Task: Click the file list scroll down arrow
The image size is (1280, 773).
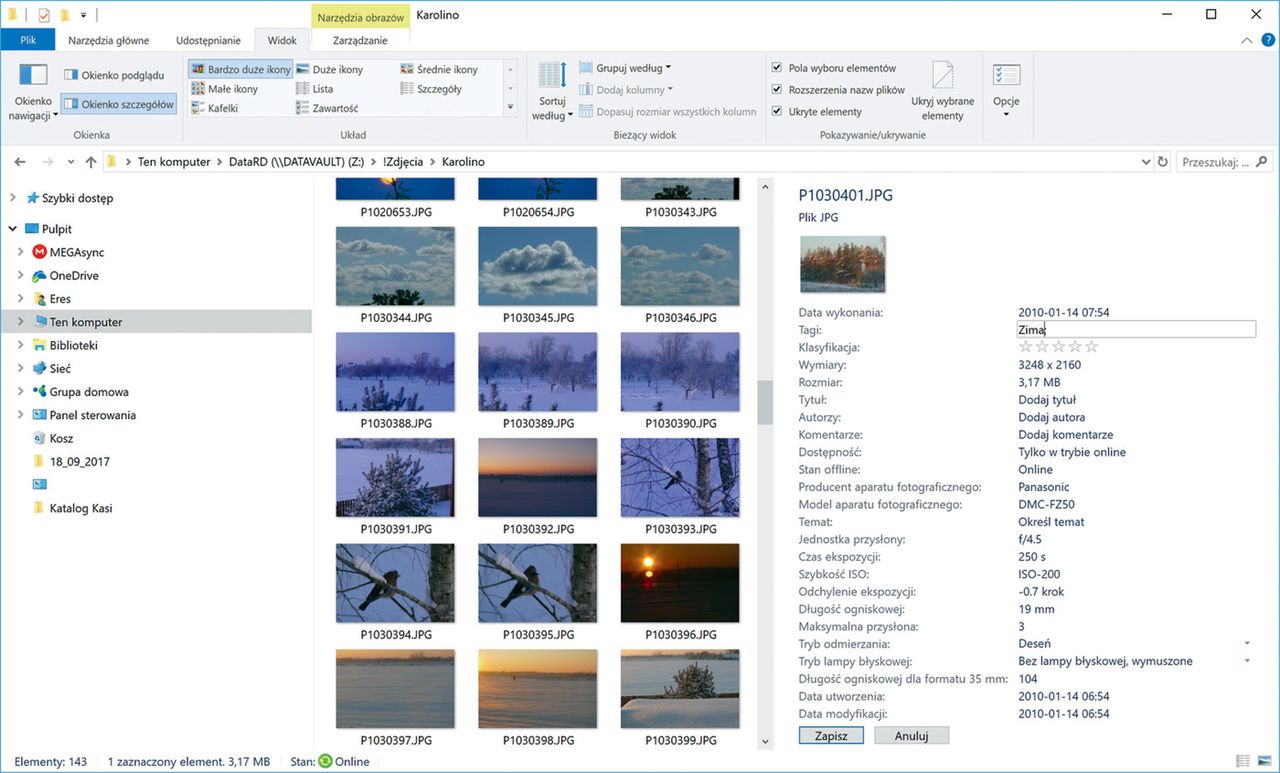Action: pyautogui.click(x=766, y=741)
